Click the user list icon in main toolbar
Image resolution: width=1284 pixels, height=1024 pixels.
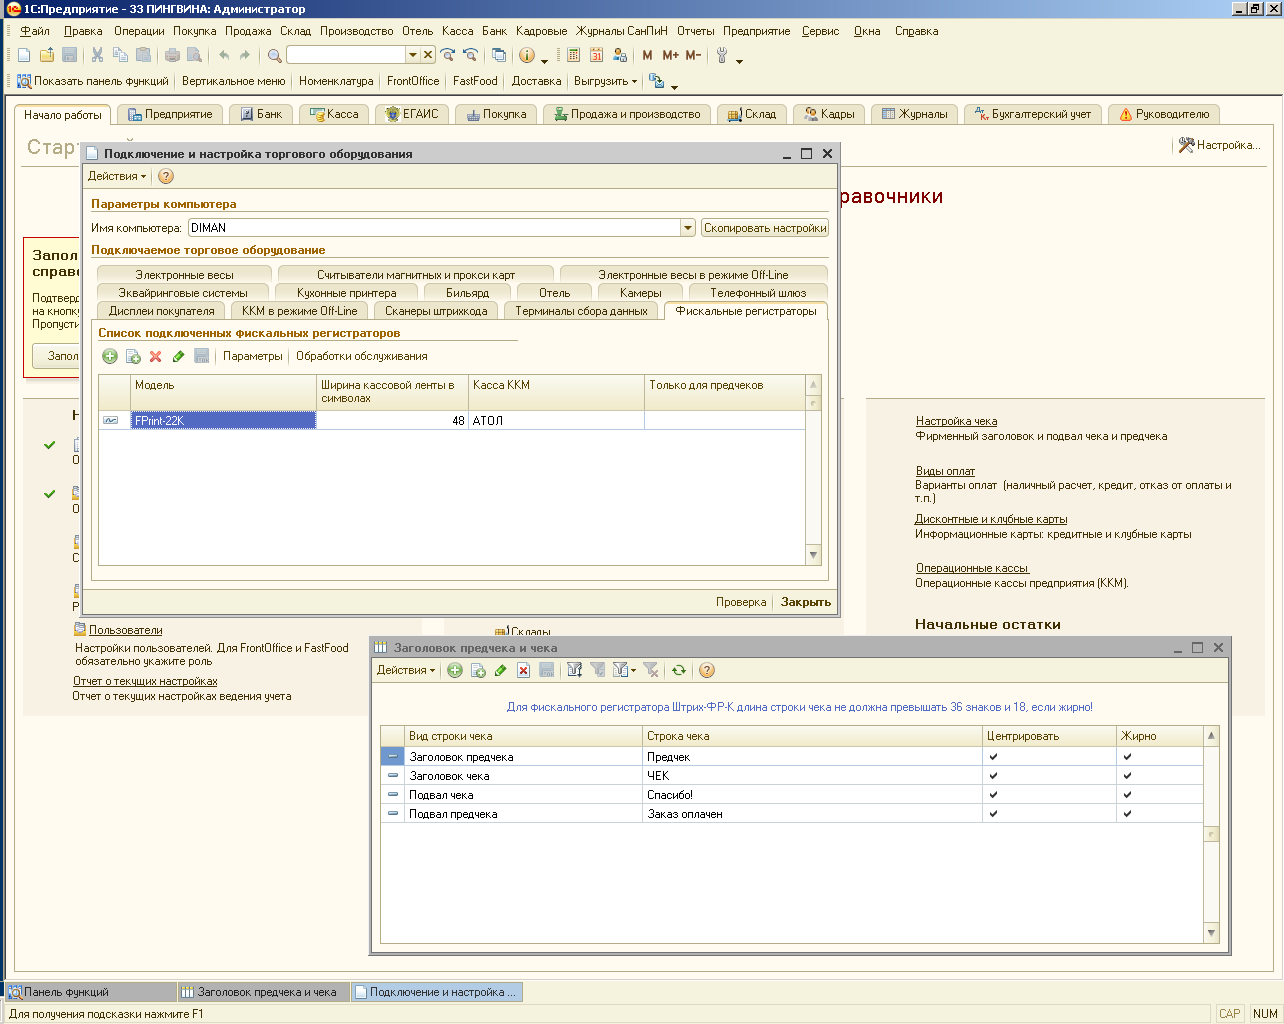click(620, 55)
